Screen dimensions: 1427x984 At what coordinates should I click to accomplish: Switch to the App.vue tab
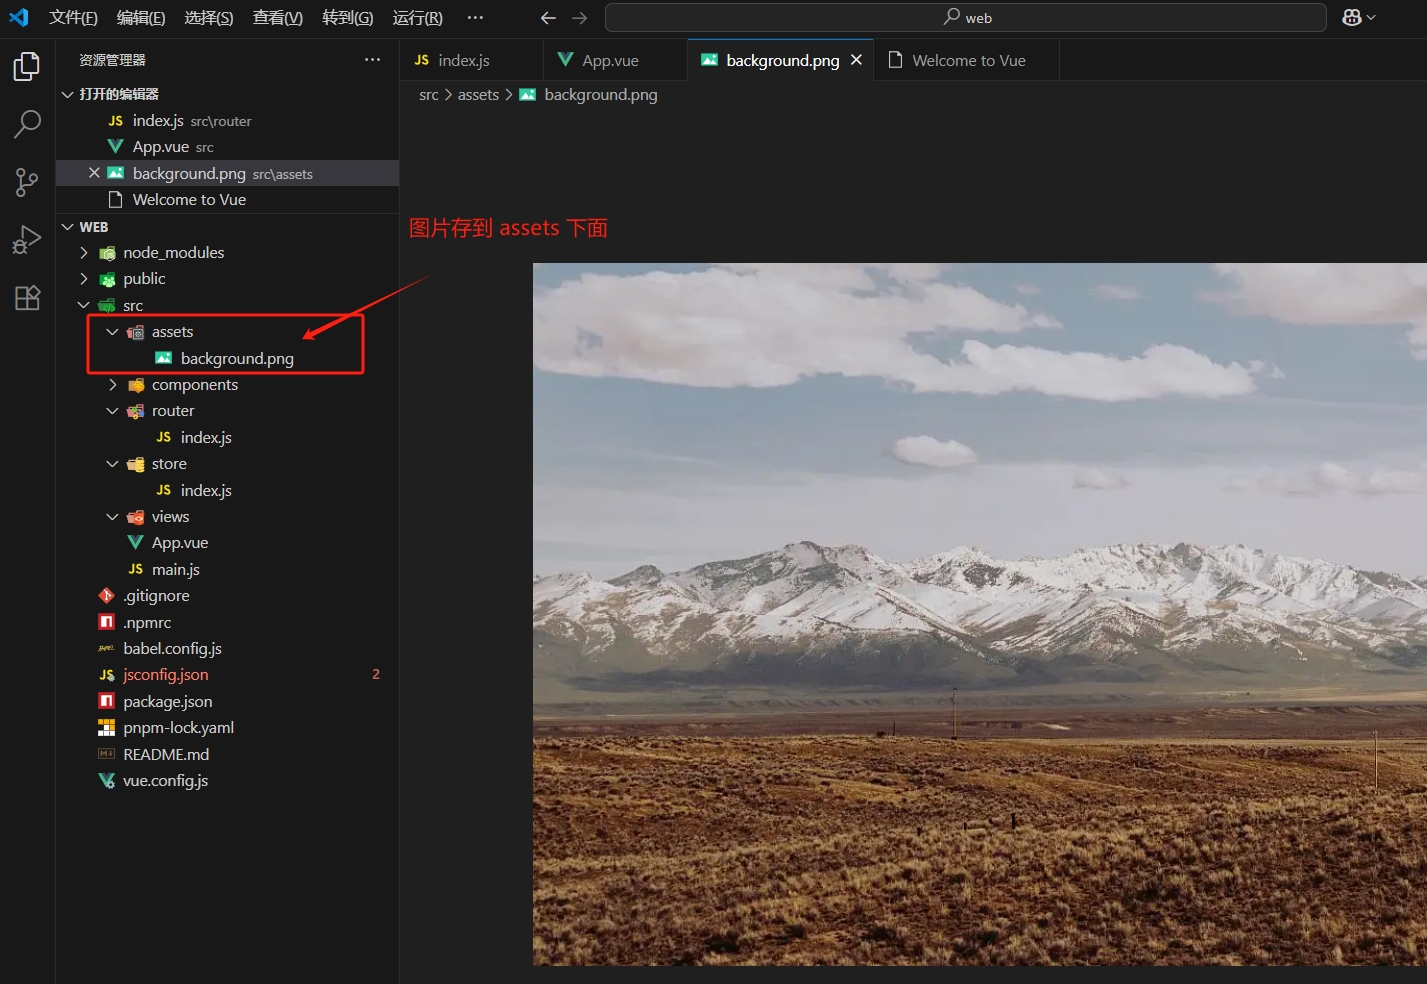(610, 61)
